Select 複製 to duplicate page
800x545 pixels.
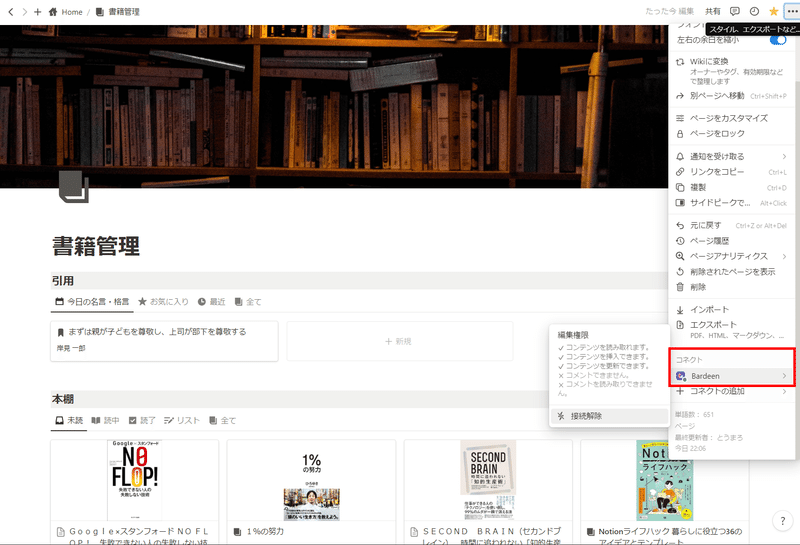[x=732, y=187]
